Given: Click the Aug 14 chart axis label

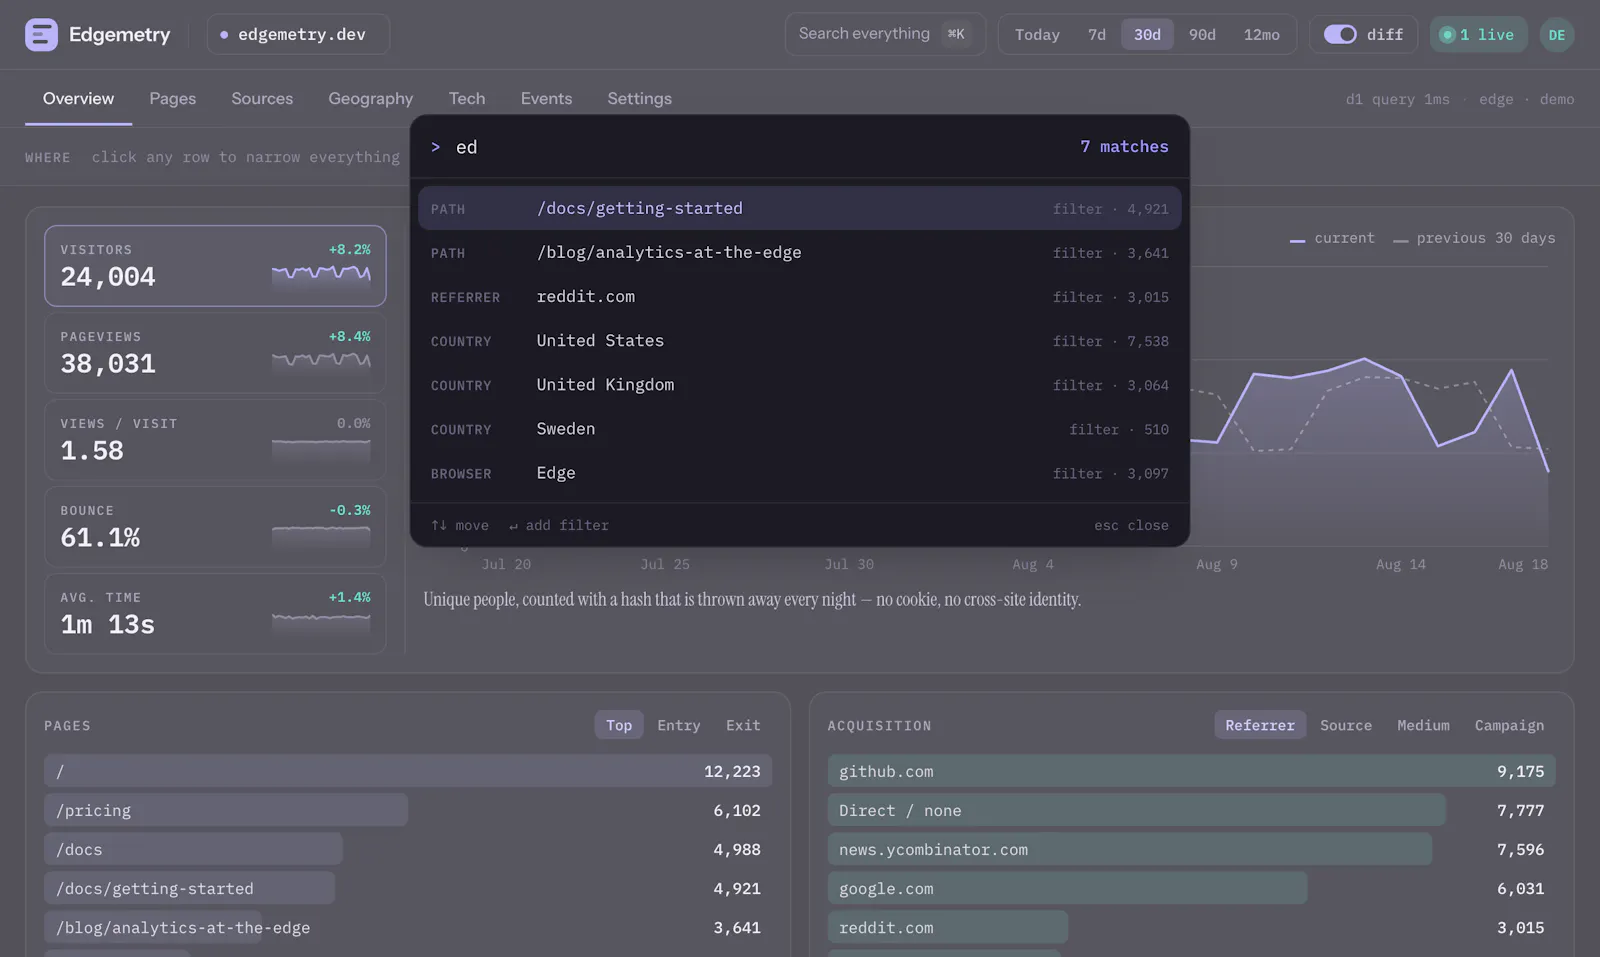Looking at the screenshot, I should pyautogui.click(x=1400, y=565).
